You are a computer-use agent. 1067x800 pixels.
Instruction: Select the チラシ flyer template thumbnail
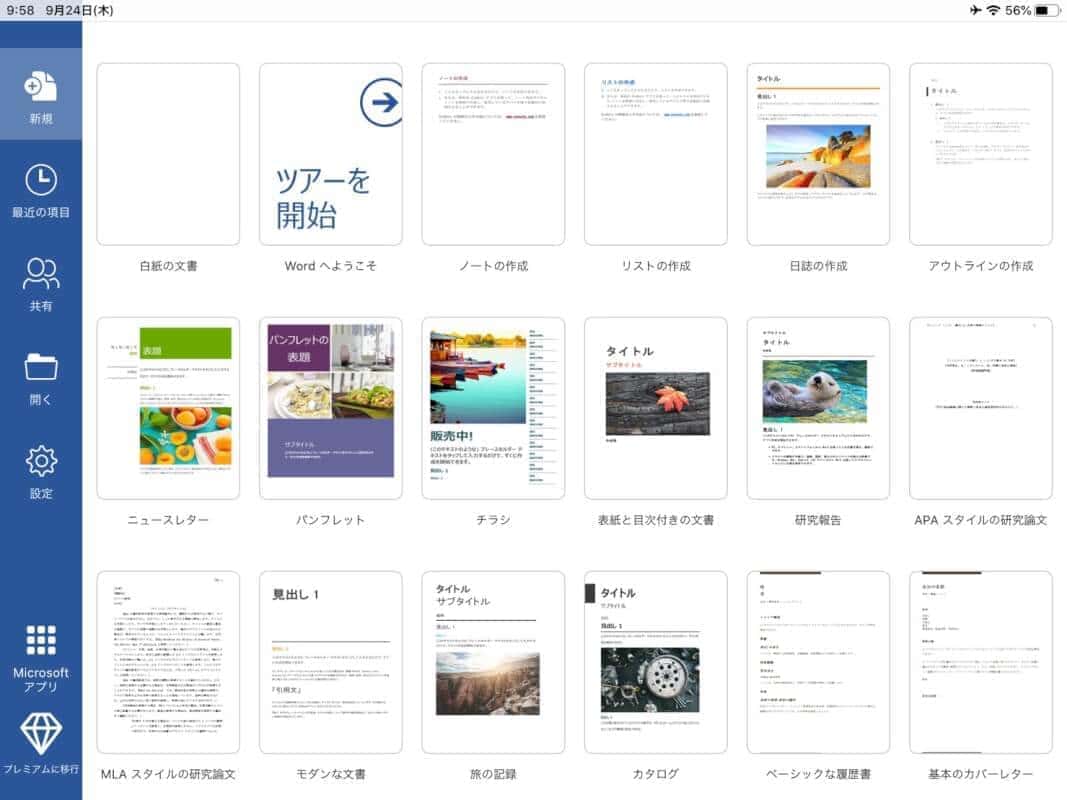(493, 408)
